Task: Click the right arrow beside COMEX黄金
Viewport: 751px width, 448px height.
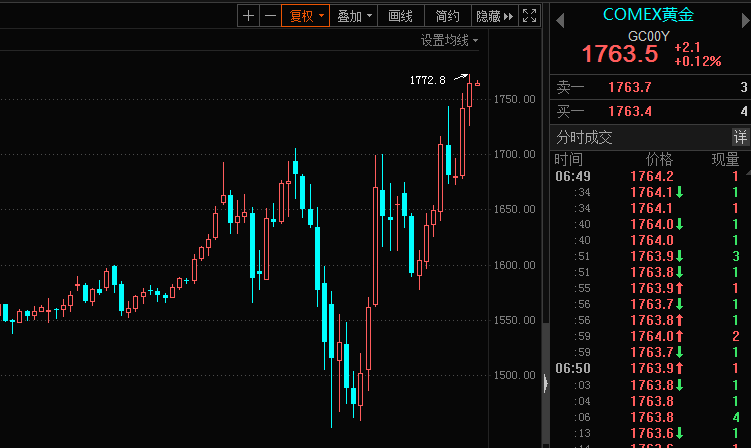Action: click(741, 19)
